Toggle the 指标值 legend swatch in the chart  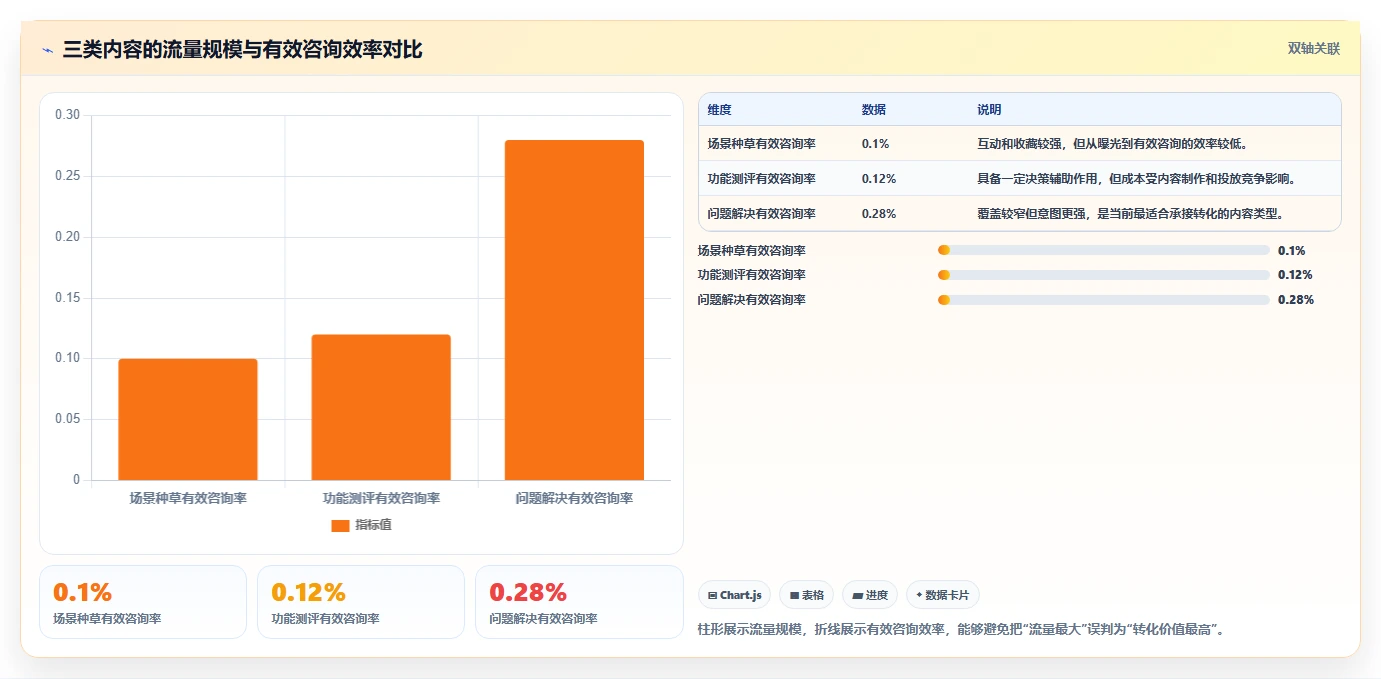coord(340,525)
